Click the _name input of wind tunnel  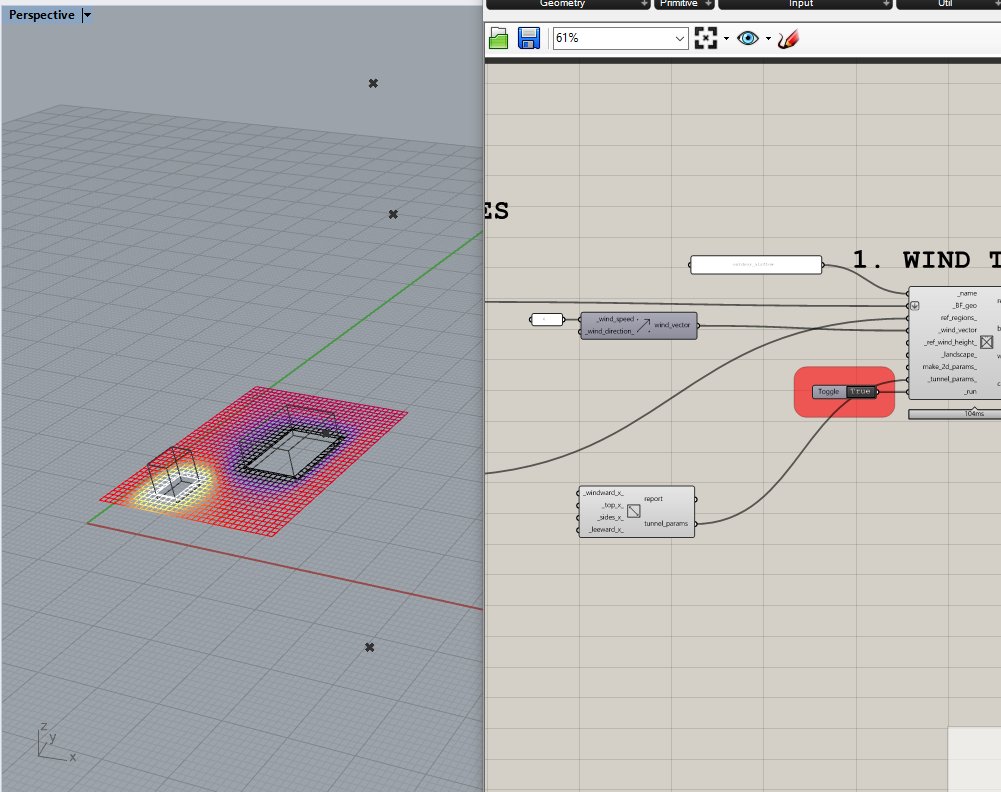[967, 294]
